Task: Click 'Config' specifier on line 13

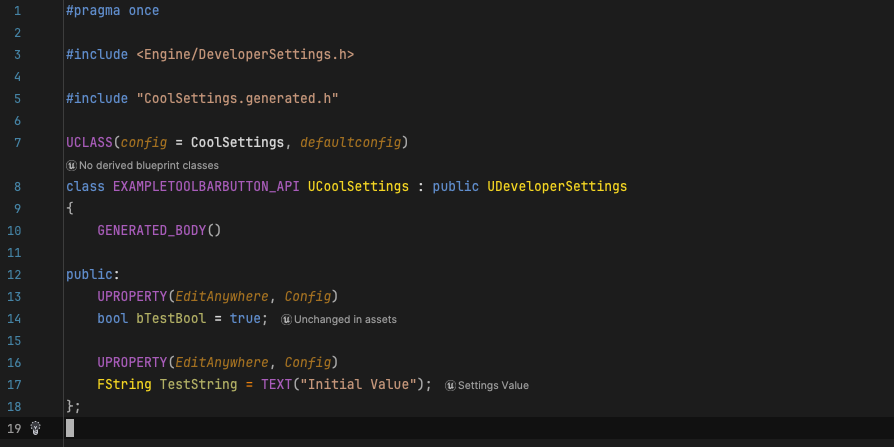Action: [308, 296]
